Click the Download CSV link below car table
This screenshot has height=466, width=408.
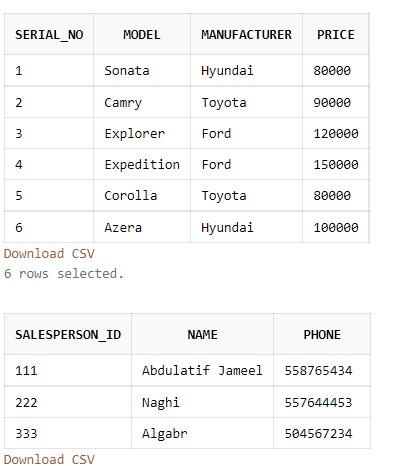[x=49, y=254]
